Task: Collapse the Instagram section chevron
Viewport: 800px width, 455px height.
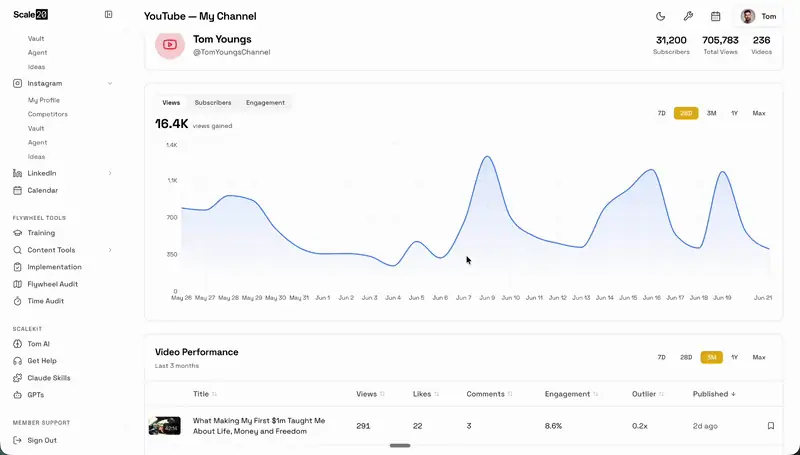Action: click(110, 83)
